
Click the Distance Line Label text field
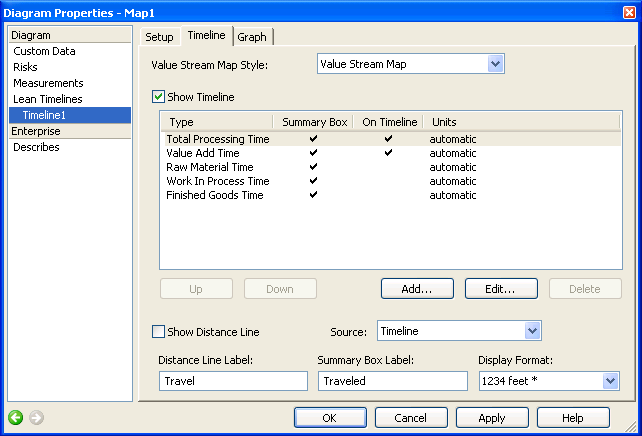(233, 381)
